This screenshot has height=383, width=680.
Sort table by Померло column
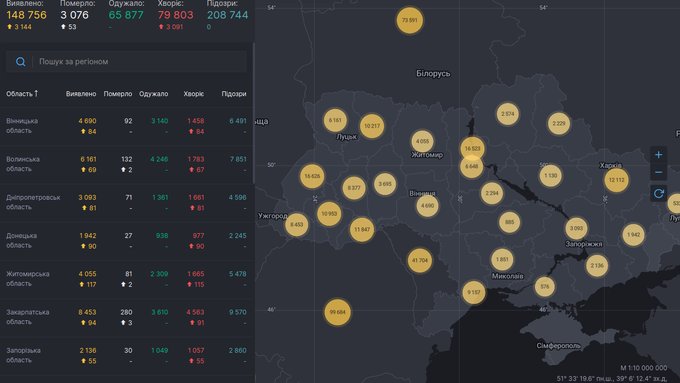pos(118,94)
